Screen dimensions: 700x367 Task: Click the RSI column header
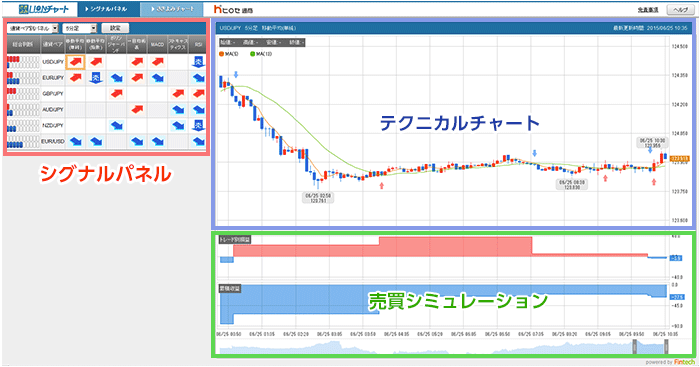(x=198, y=44)
